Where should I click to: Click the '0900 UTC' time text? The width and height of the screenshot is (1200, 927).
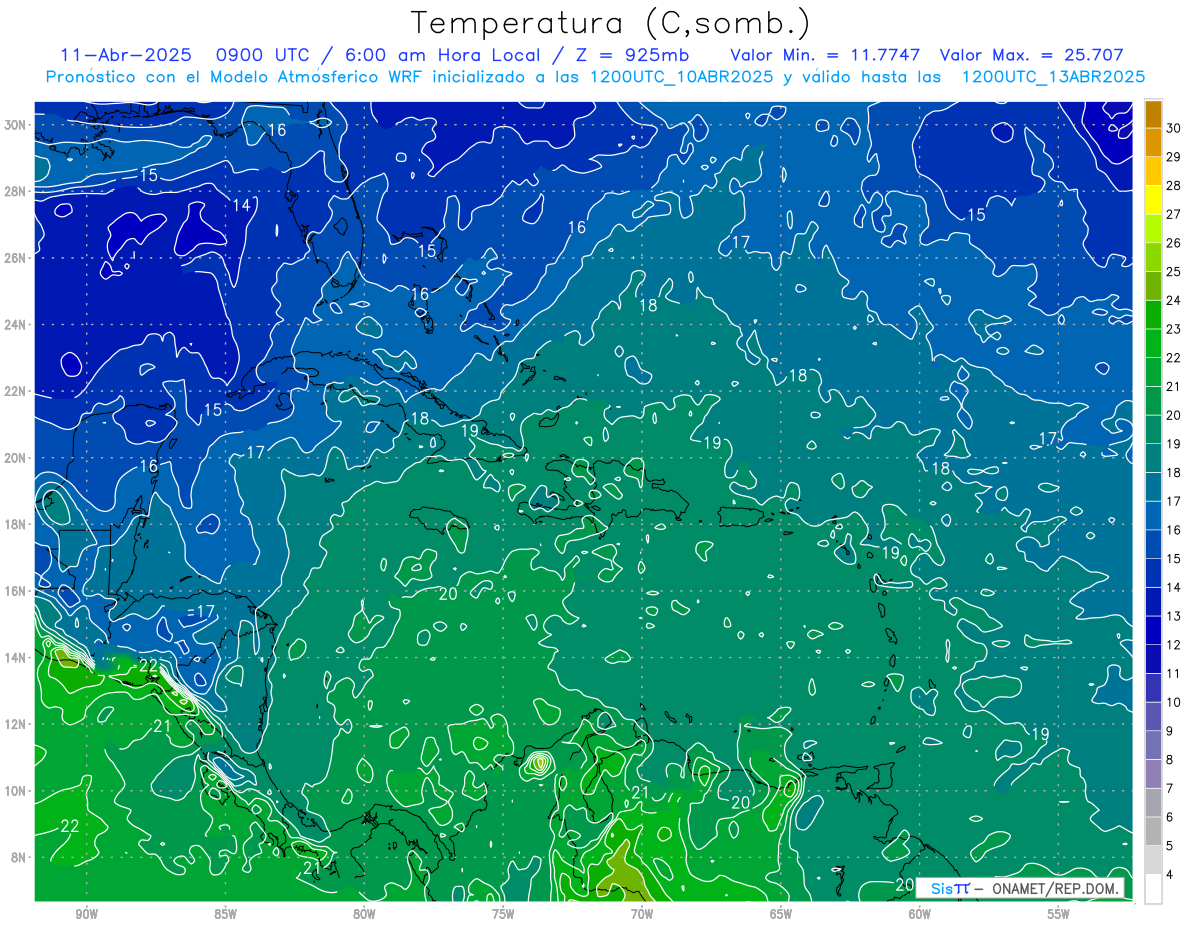pos(266,55)
